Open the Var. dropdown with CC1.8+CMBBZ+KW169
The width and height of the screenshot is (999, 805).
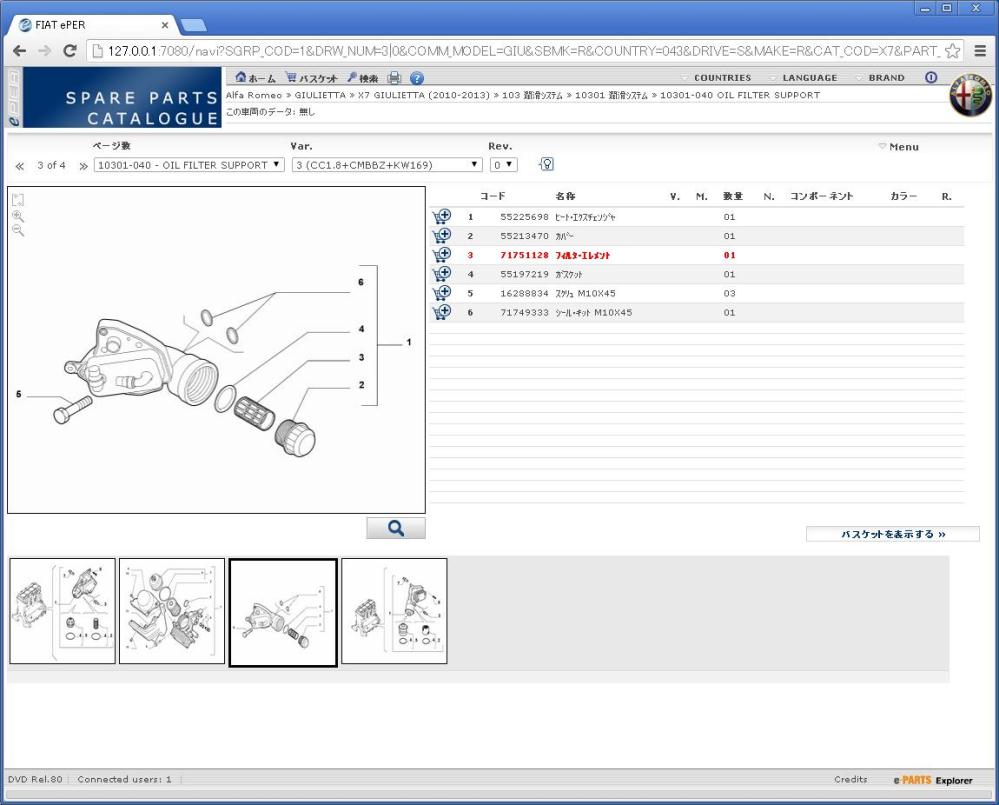(387, 165)
